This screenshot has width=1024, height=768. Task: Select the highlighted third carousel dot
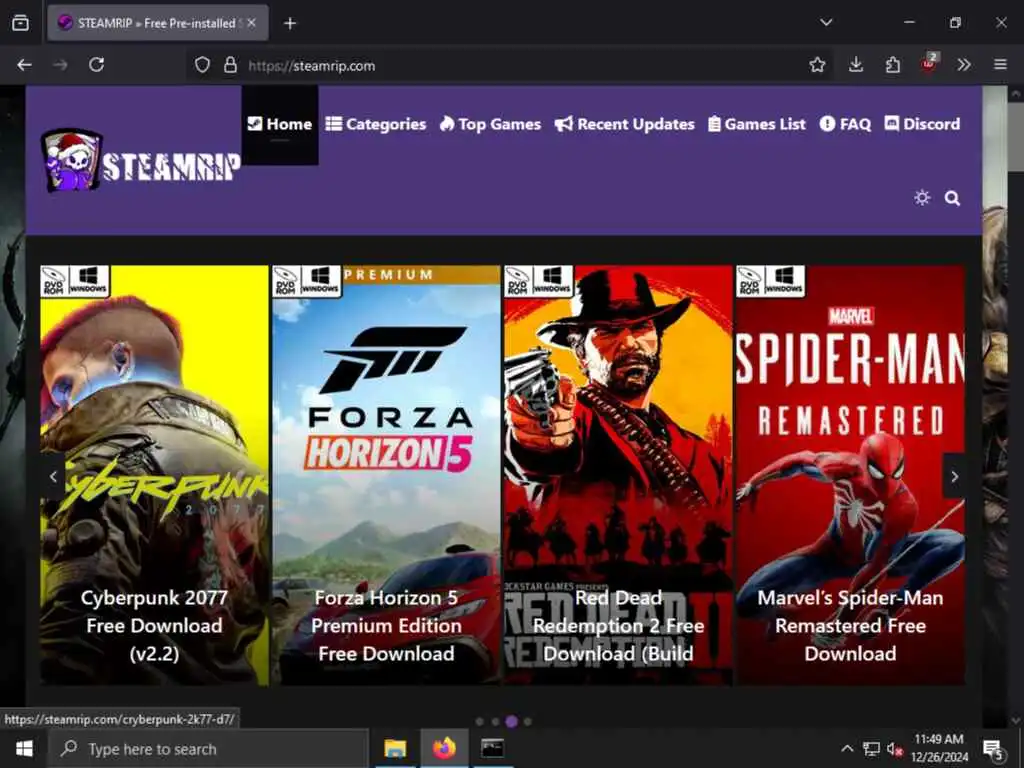coord(511,722)
